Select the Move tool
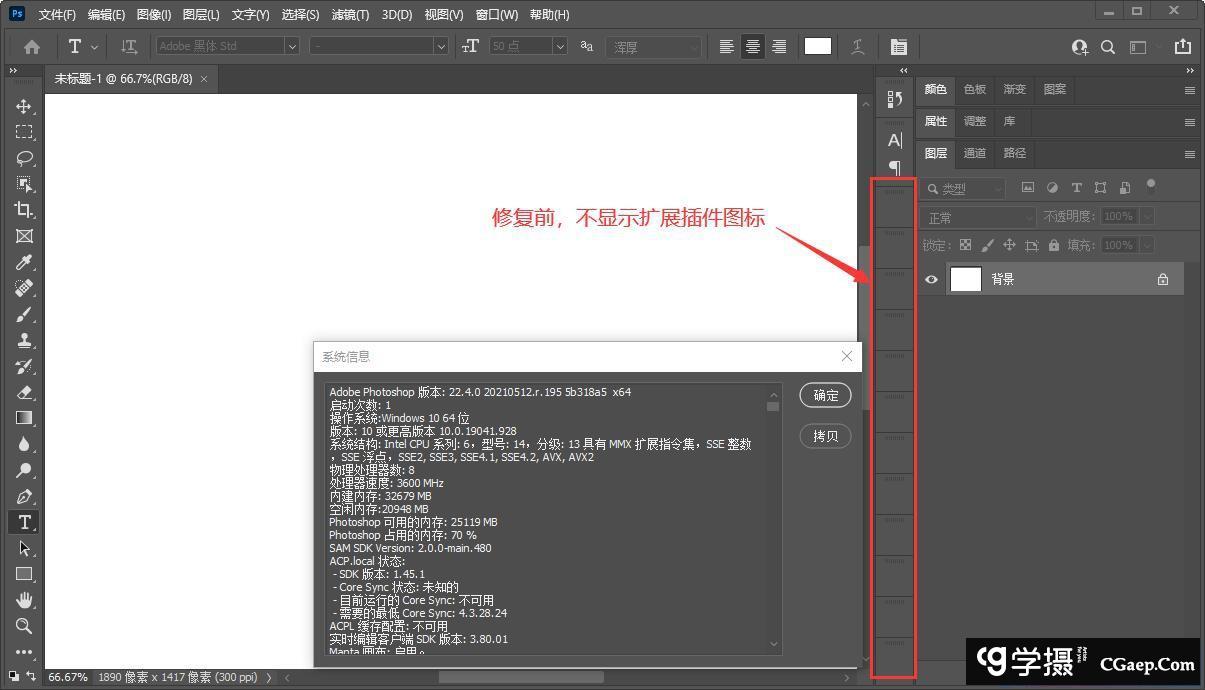The height and width of the screenshot is (690, 1205). tap(24, 106)
